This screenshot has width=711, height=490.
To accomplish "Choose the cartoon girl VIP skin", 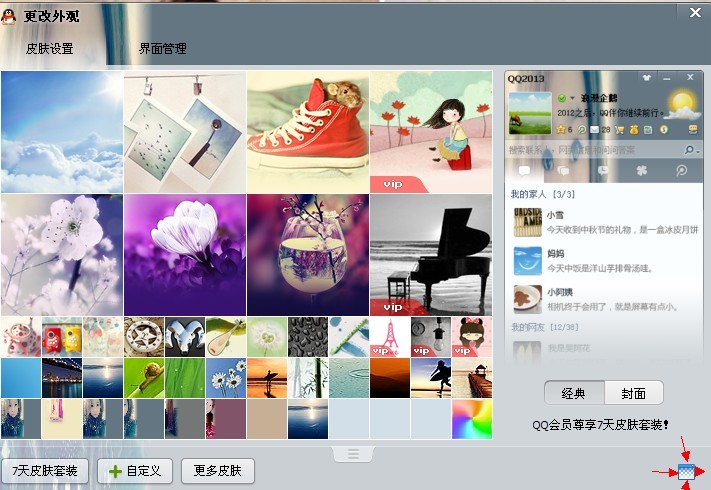I will (431, 132).
